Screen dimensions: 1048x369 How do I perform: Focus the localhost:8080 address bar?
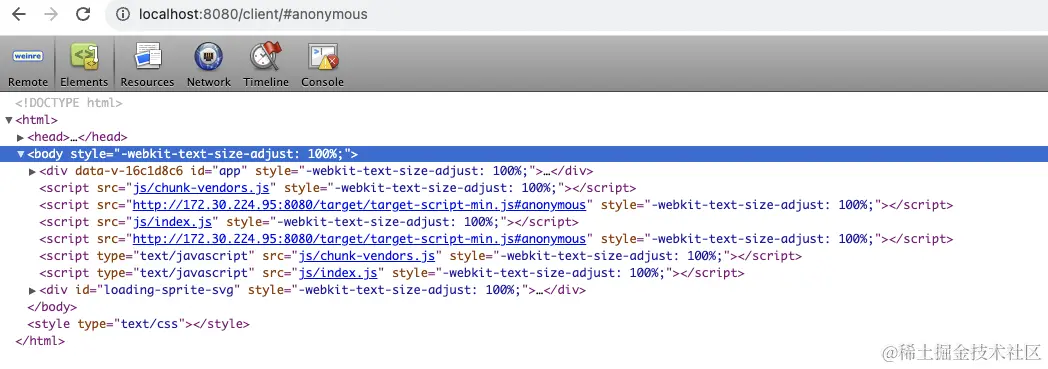(x=575, y=14)
